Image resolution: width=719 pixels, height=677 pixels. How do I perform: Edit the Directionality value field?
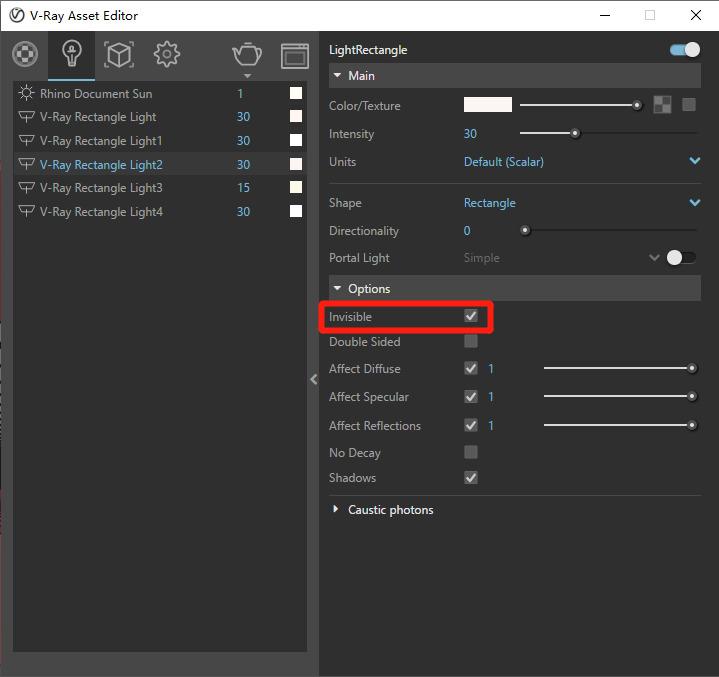pyautogui.click(x=467, y=231)
